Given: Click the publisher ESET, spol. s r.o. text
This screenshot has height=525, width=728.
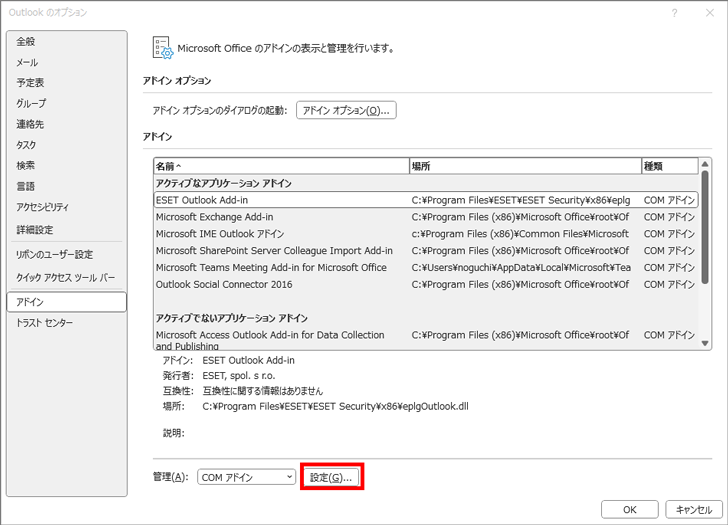Looking at the screenshot, I should tap(239, 376).
